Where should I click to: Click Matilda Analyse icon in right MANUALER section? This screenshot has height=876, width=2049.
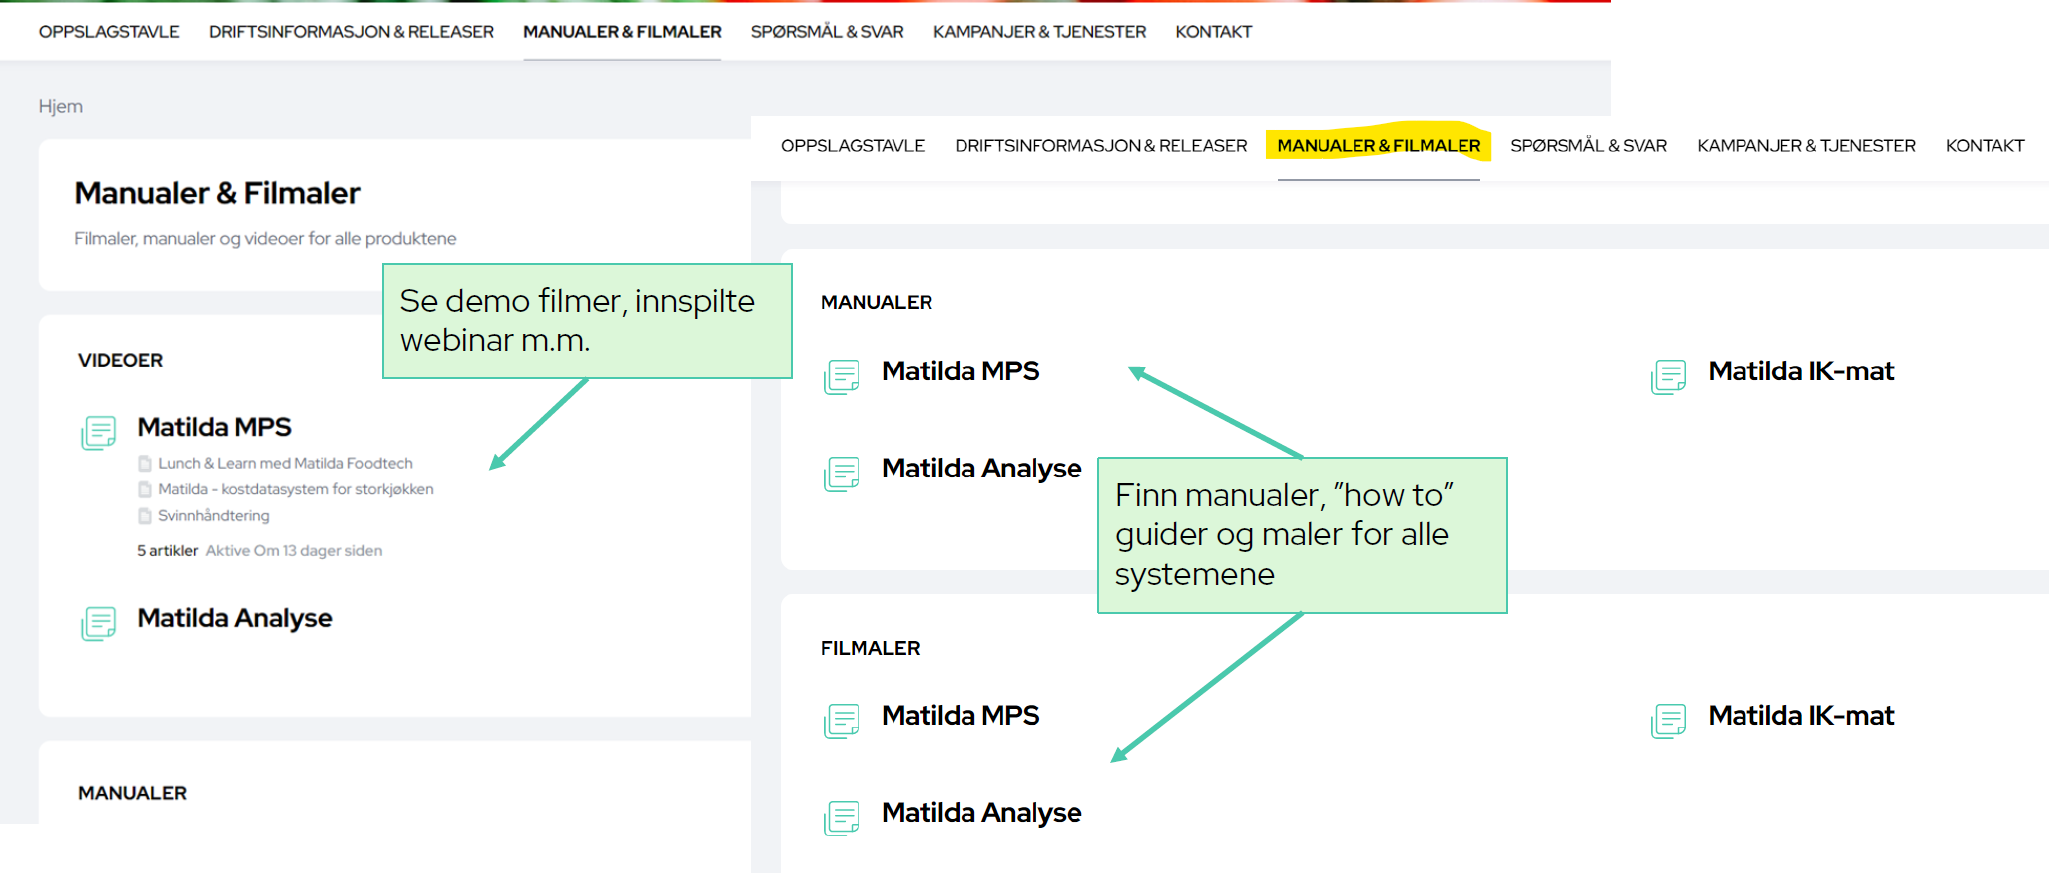click(842, 473)
